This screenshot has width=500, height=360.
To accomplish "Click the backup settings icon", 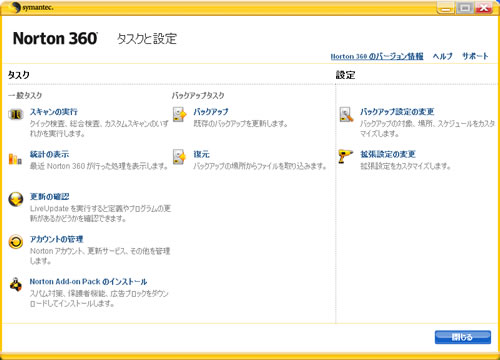I will pyautogui.click(x=346, y=114).
